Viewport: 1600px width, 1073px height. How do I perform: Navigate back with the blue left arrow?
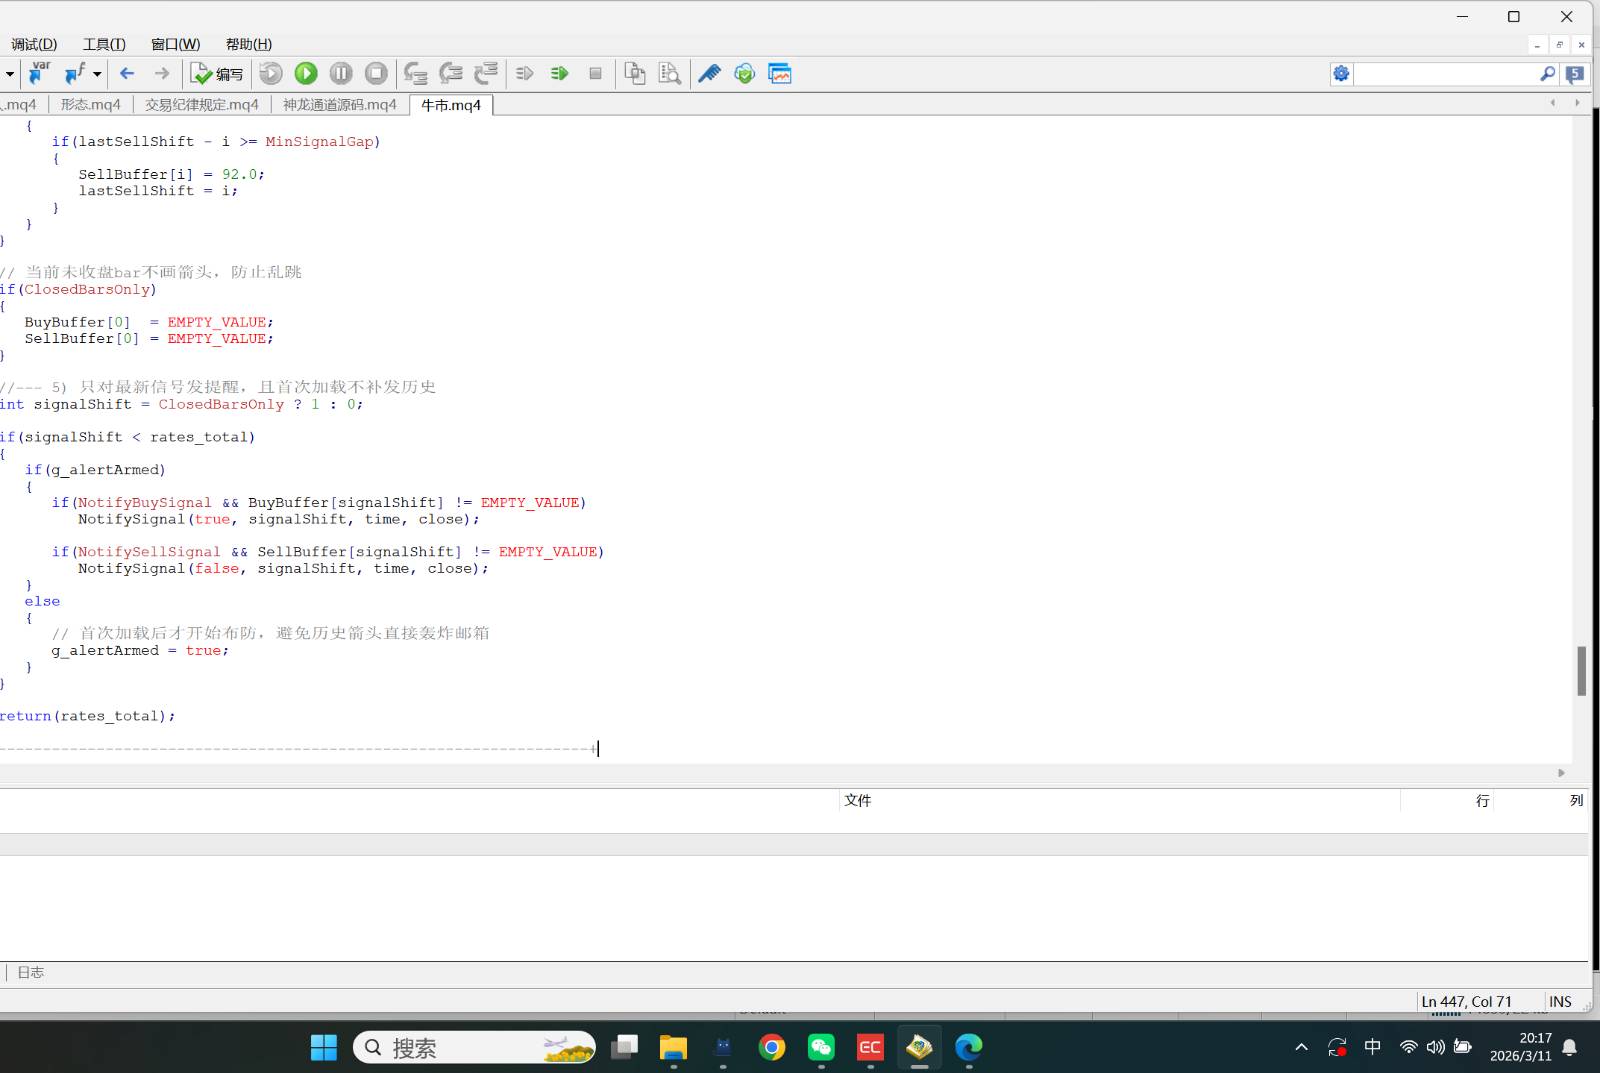(127, 73)
